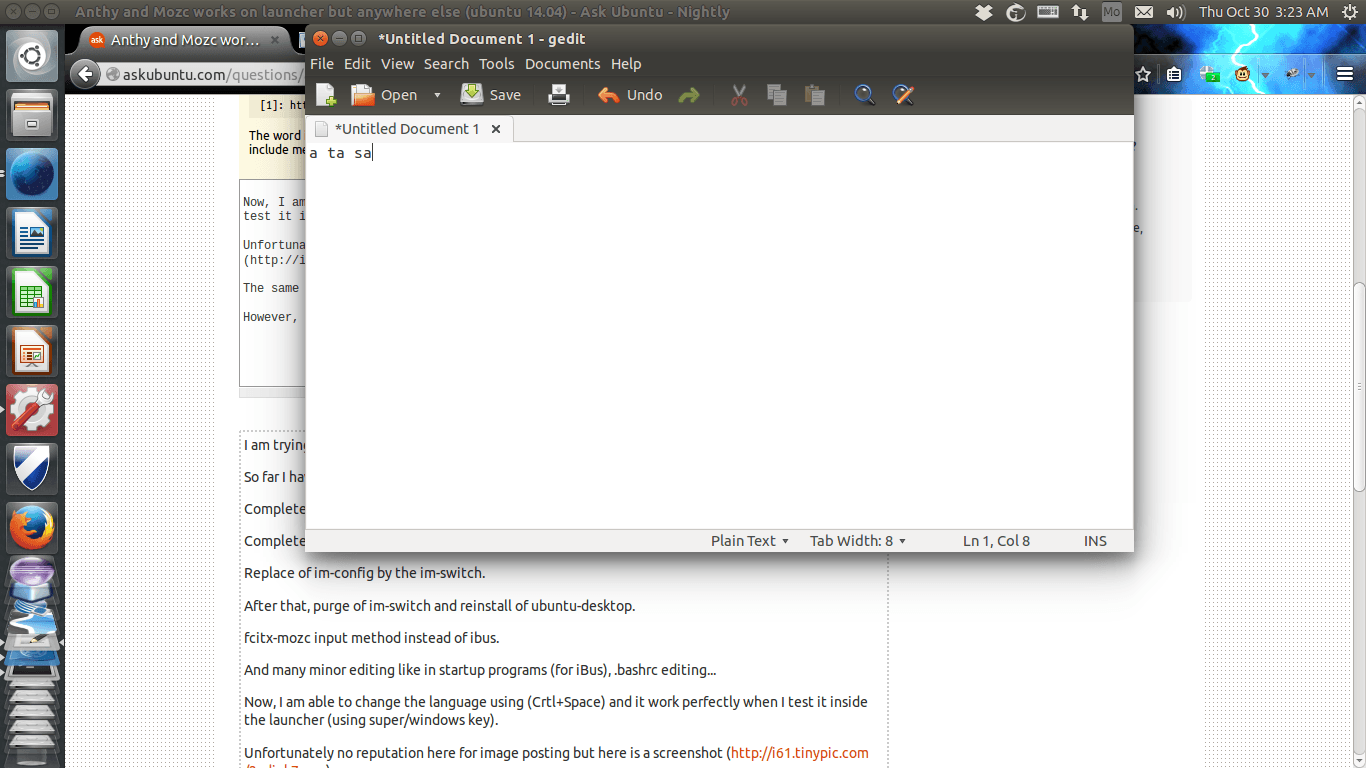The height and width of the screenshot is (768, 1366).
Task: Click the Print icon in gedit toolbar
Action: (559, 95)
